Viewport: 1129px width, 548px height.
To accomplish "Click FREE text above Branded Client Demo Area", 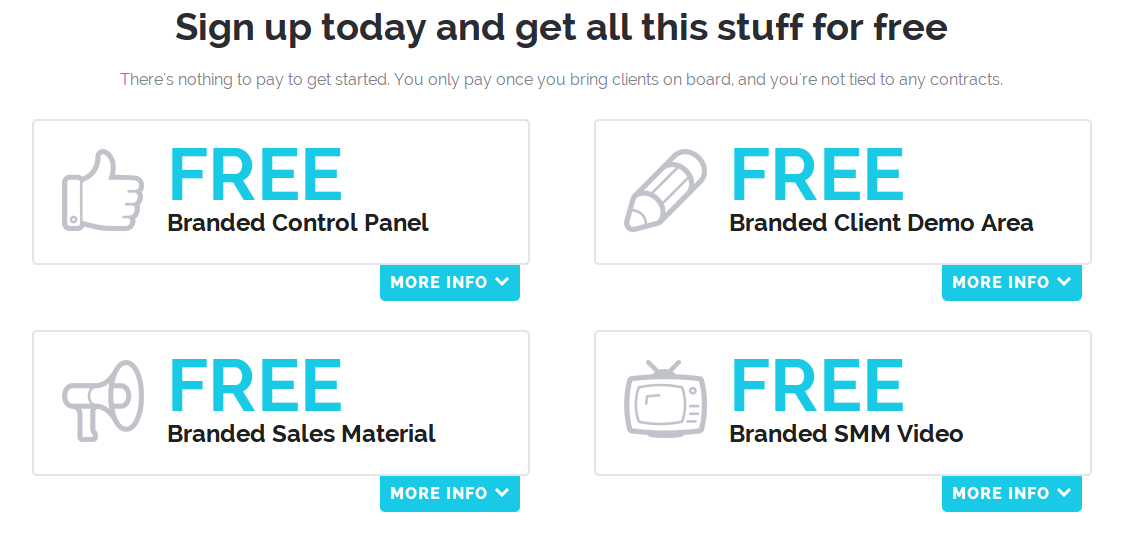I will click(817, 176).
